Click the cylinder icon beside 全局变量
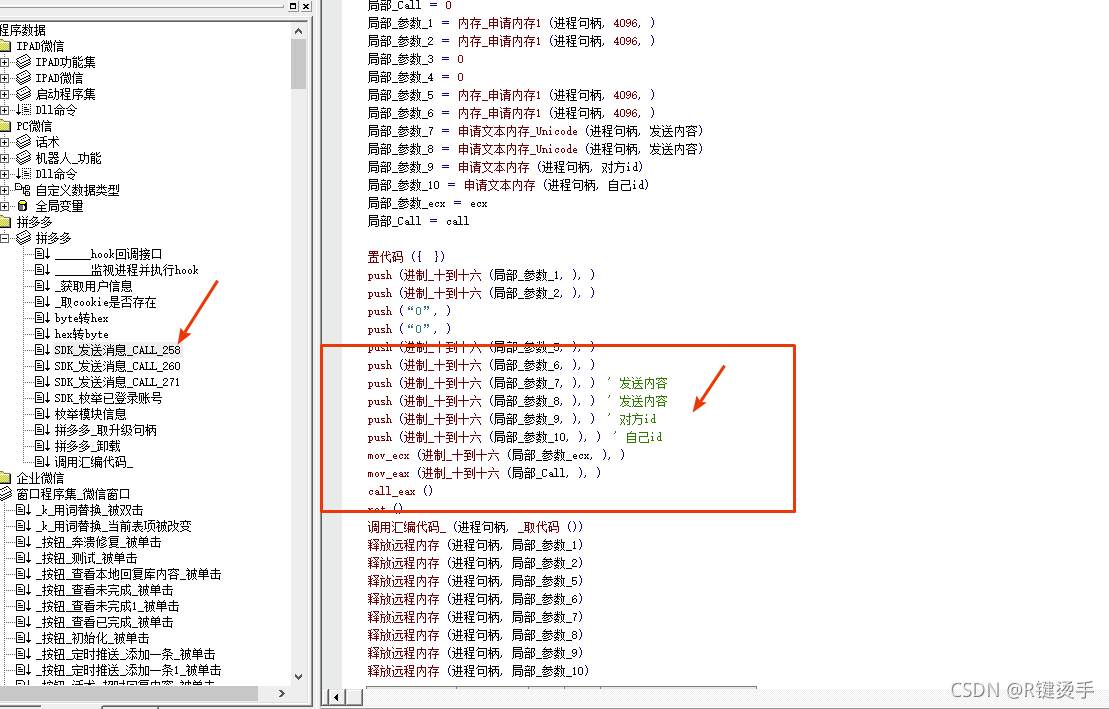The image size is (1109, 709). click(x=23, y=206)
